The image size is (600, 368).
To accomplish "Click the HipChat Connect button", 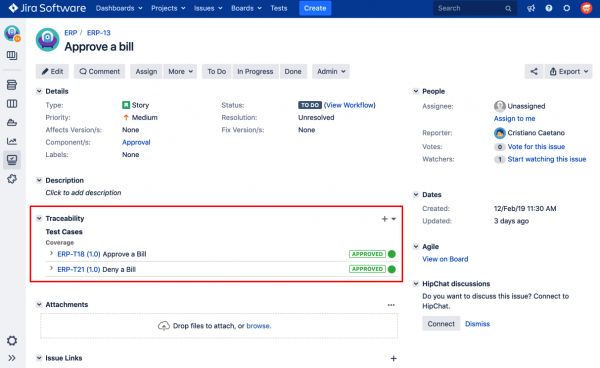I will (441, 324).
